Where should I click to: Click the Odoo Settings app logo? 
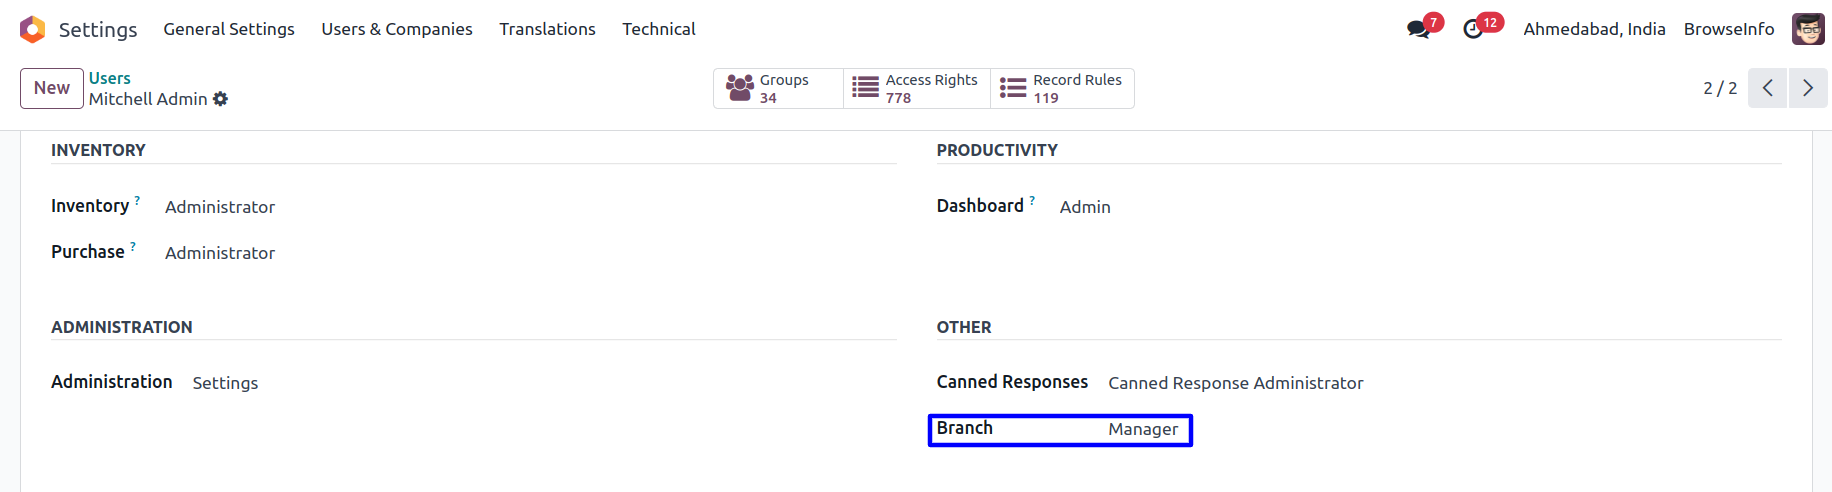[33, 29]
